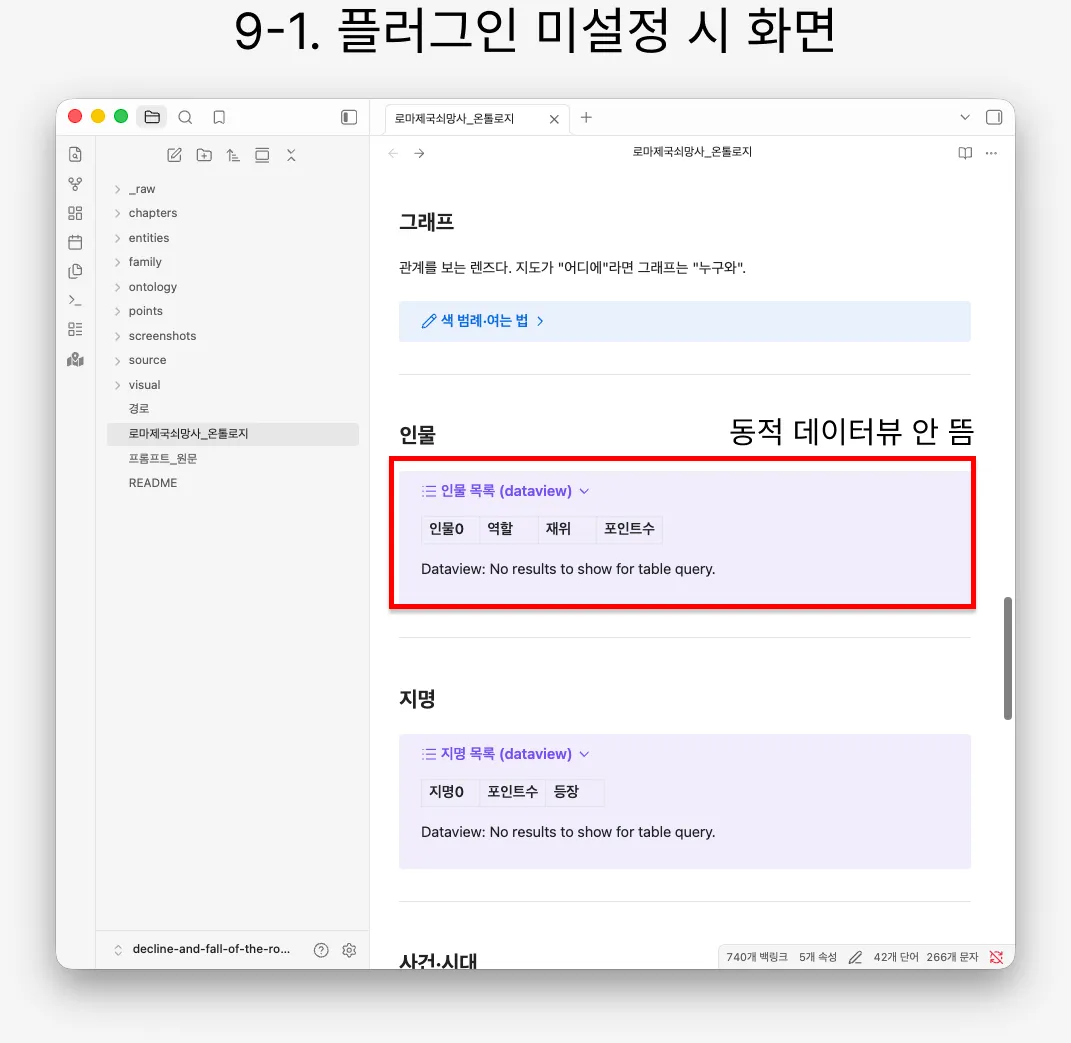Screen dimensions: 1071x1043
Task: Click the note scrollbar thumb
Action: coord(1007,658)
